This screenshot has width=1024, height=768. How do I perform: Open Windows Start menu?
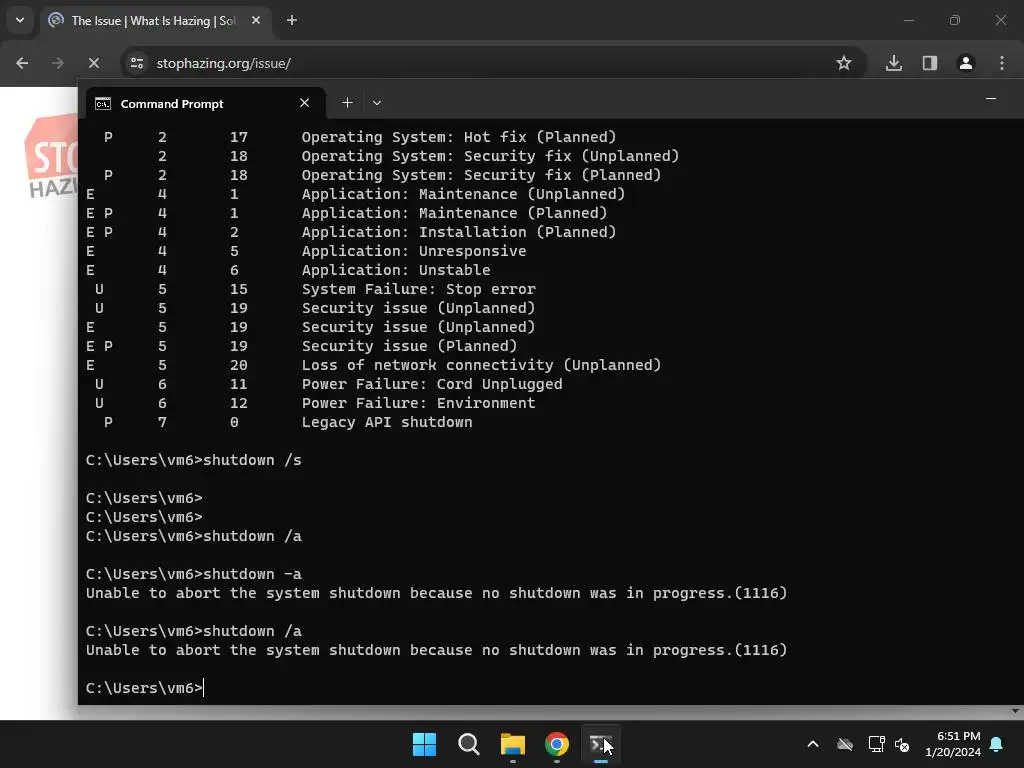424,744
